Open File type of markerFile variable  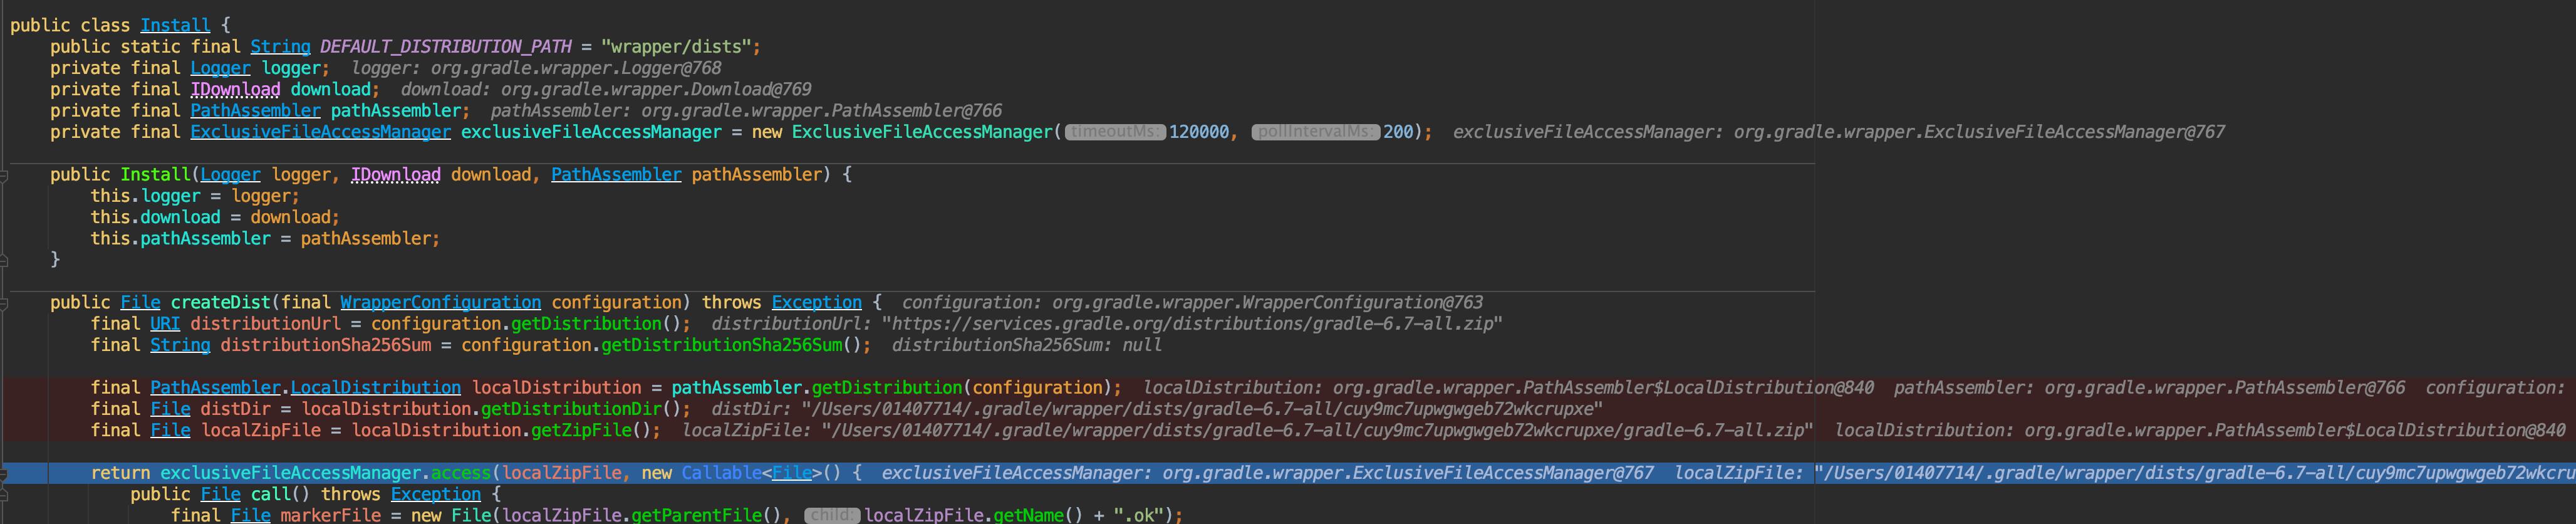(250, 515)
